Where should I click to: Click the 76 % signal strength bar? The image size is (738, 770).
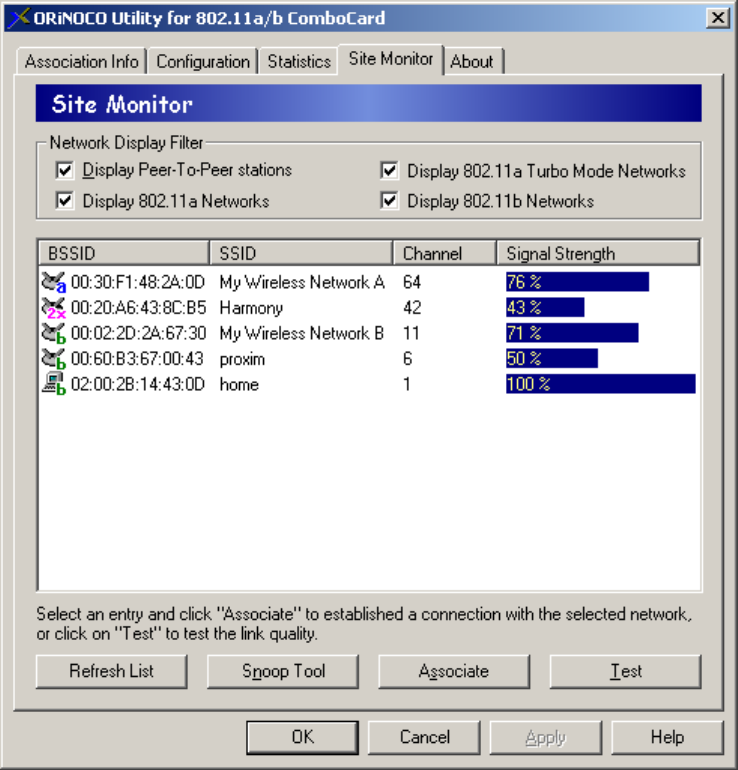pyautogui.click(x=577, y=282)
